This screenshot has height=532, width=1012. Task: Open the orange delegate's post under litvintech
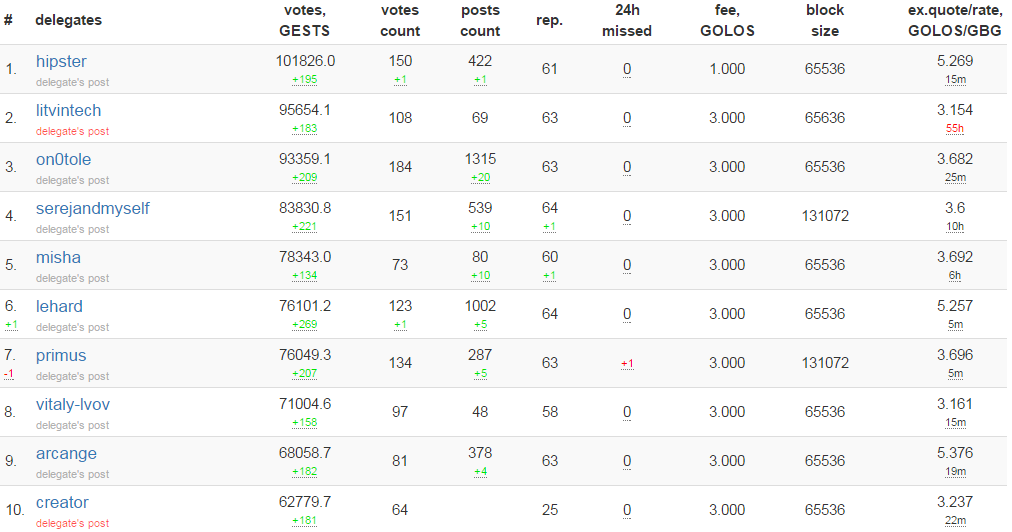[x=72, y=131]
